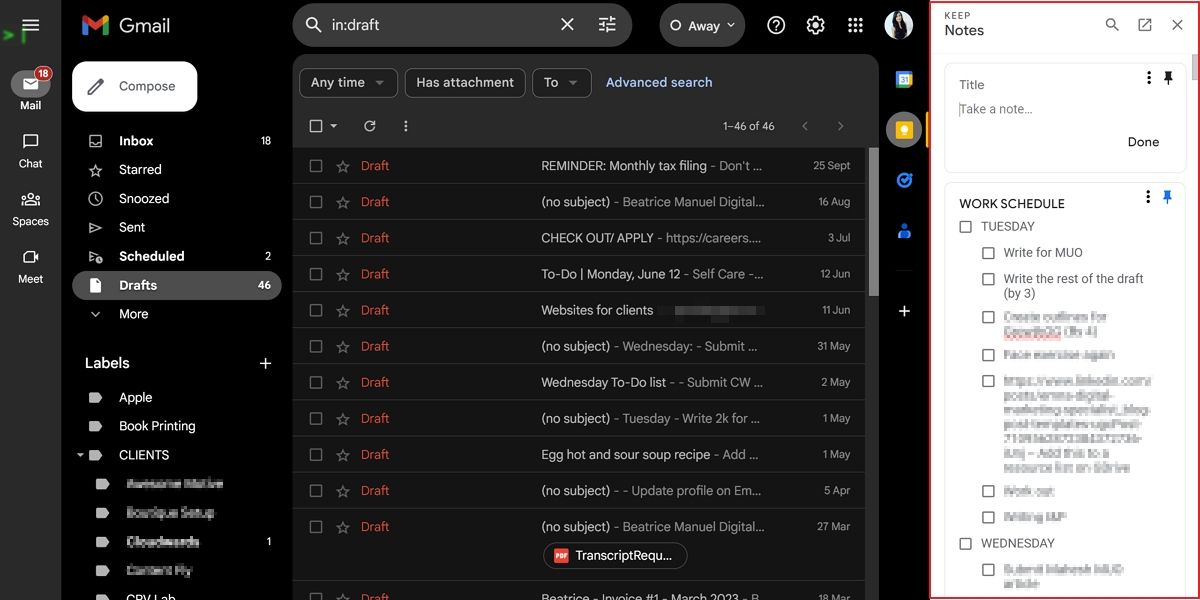Refresh the draft list

click(369, 126)
